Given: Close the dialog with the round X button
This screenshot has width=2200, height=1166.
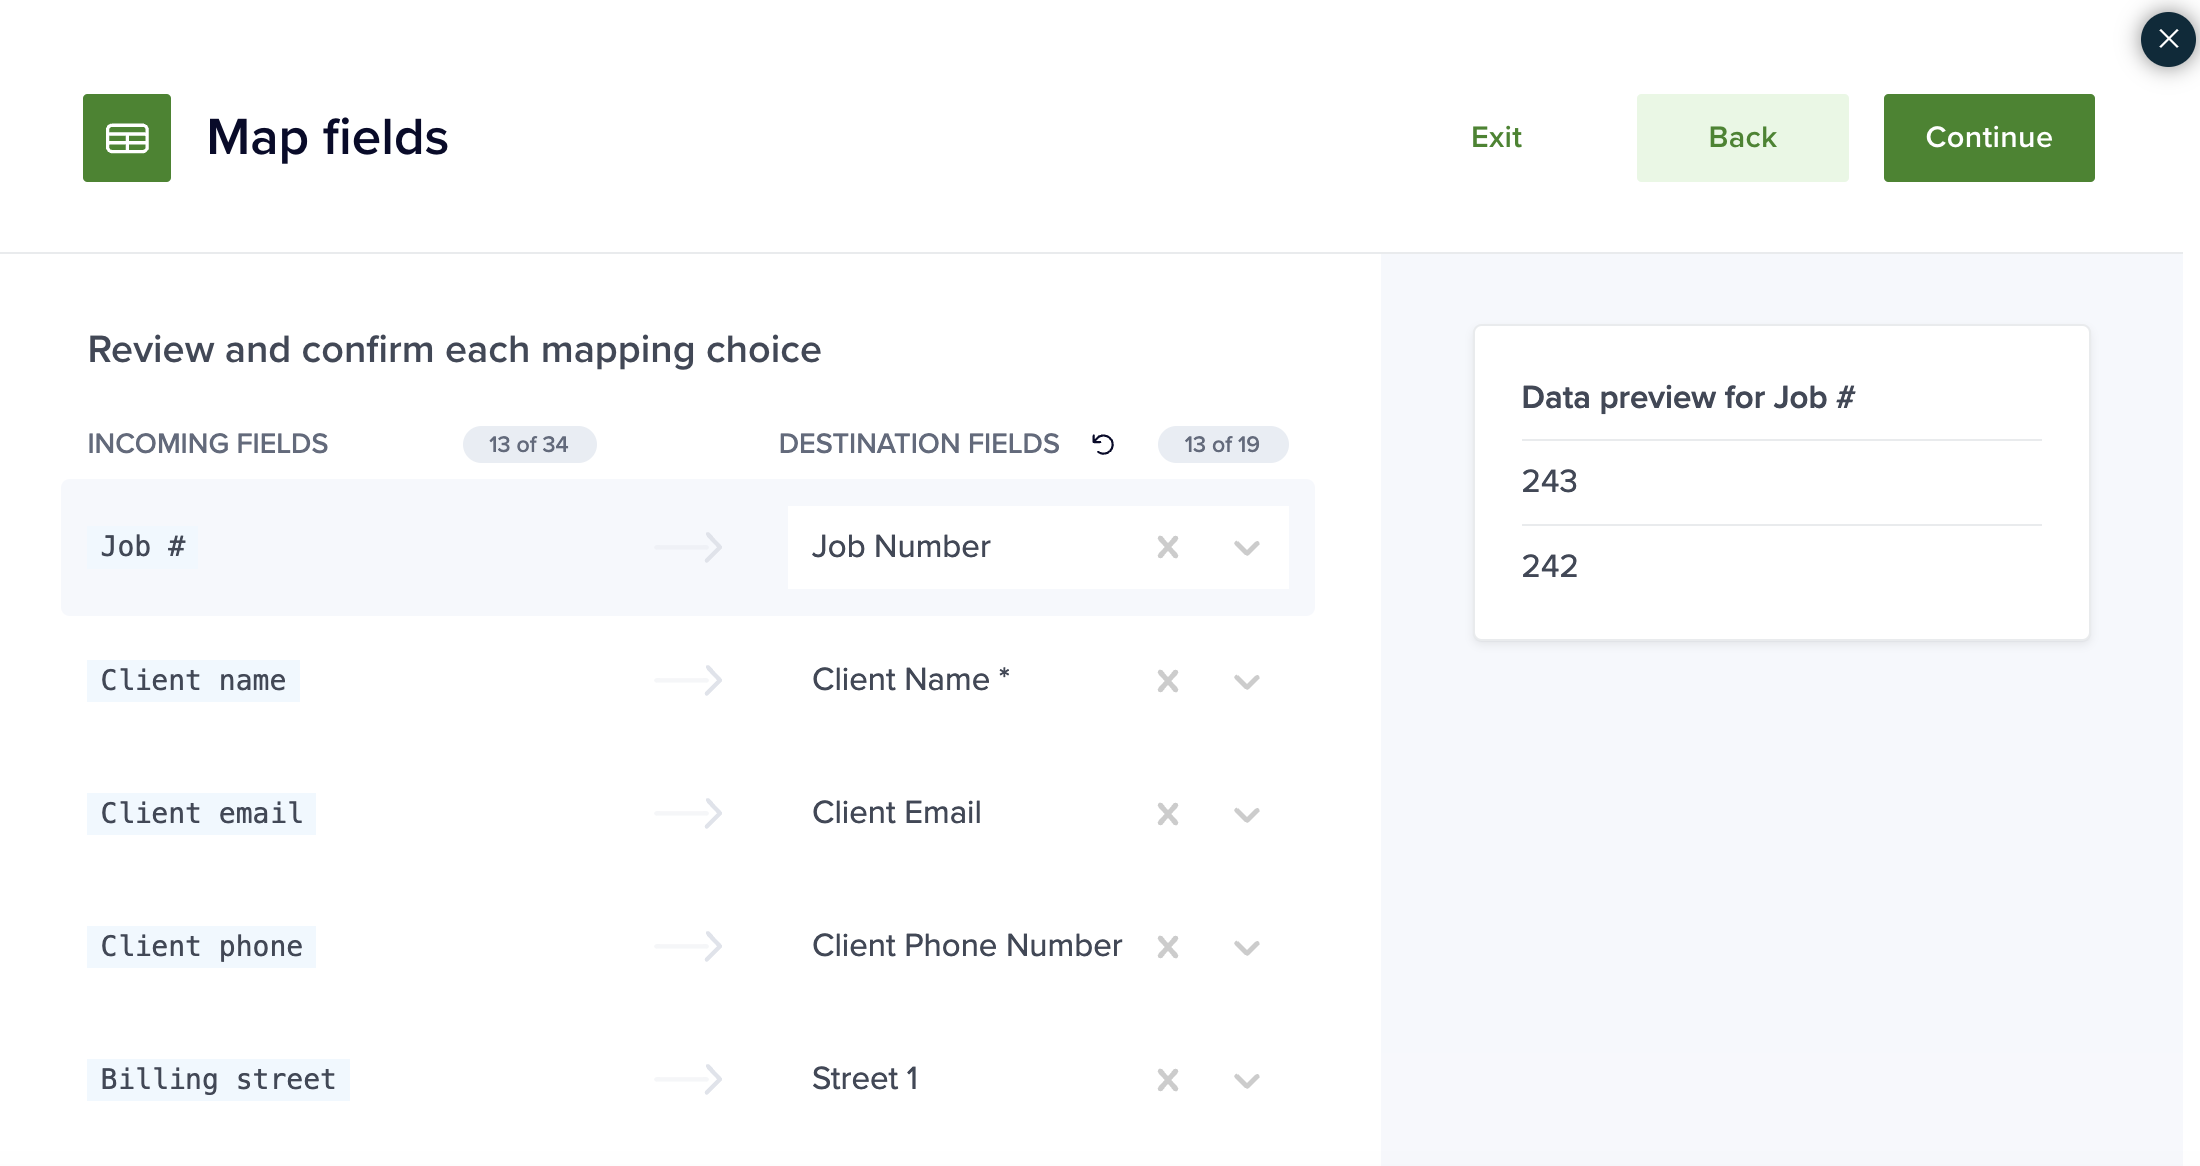Looking at the screenshot, I should pos(2167,40).
